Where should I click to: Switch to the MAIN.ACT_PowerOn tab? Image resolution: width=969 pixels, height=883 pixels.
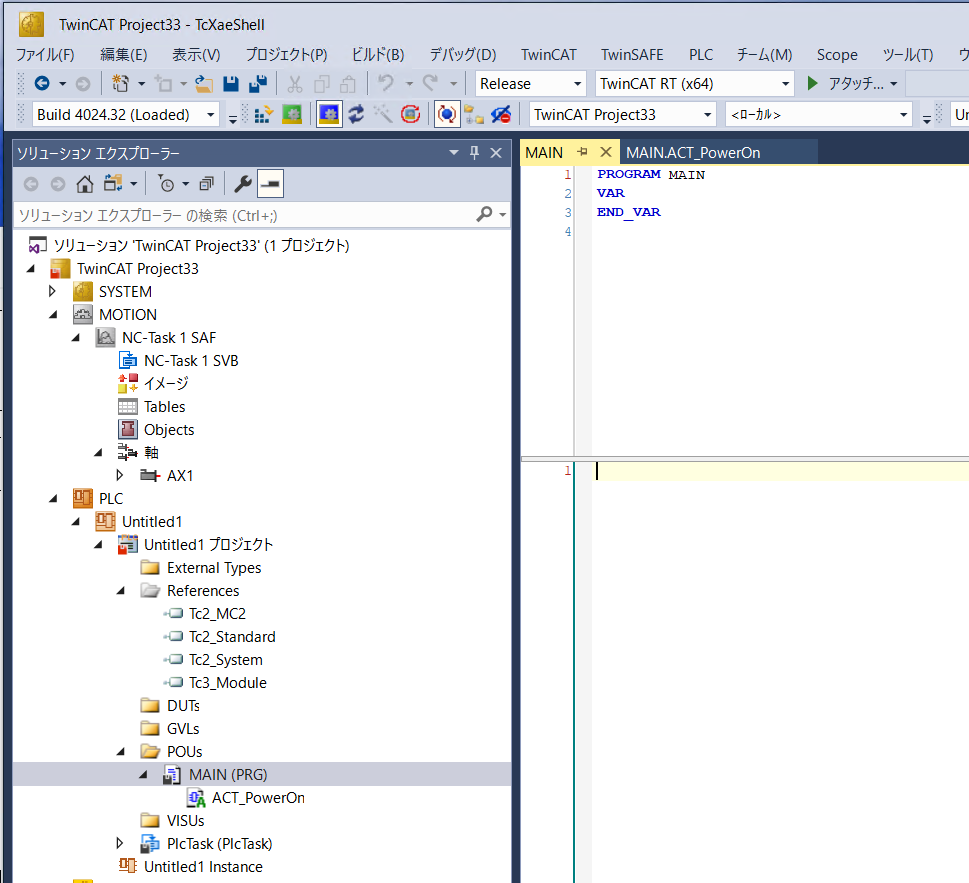[693, 153]
